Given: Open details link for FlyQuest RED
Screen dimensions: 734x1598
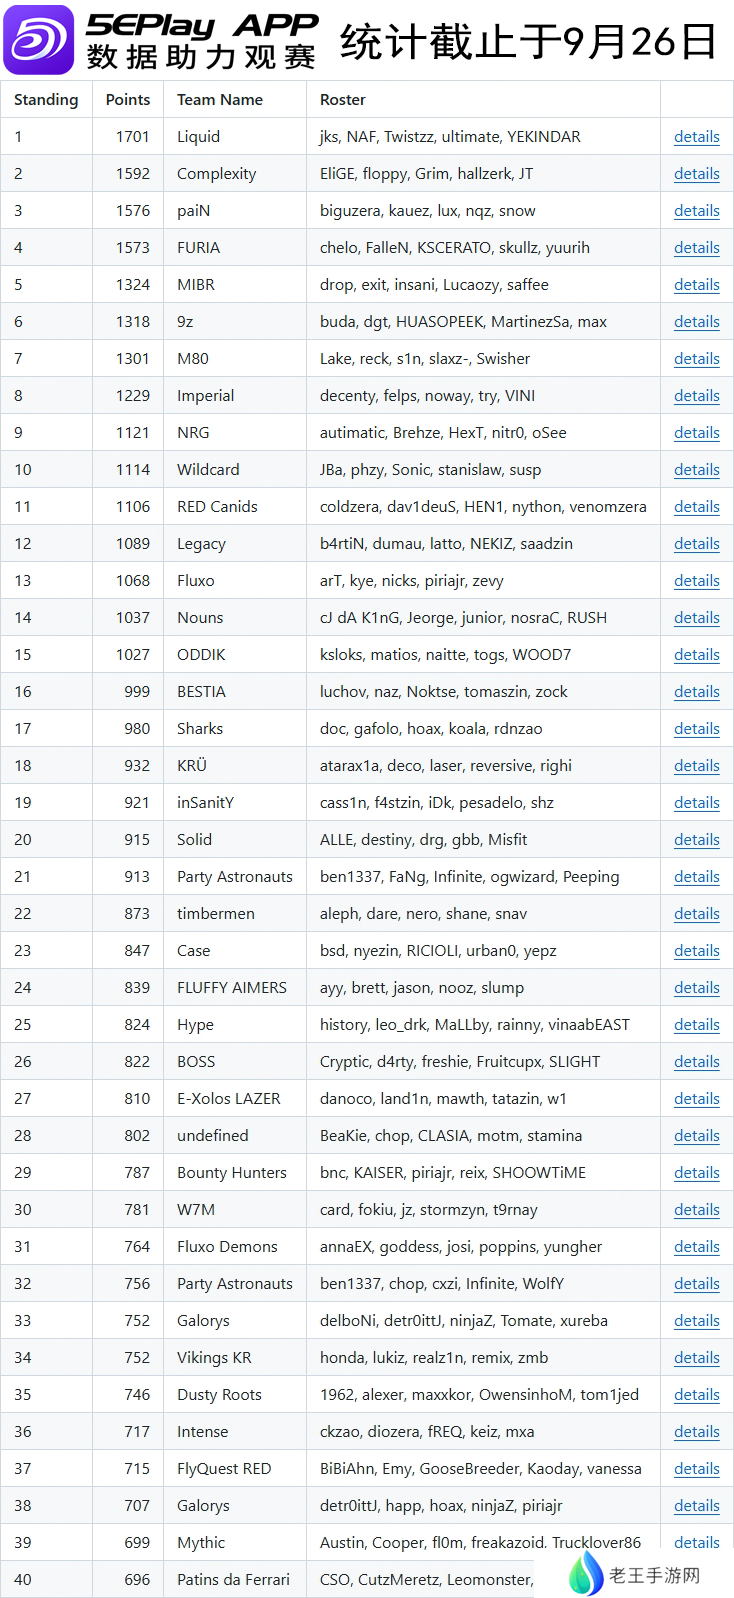Looking at the screenshot, I should [697, 1469].
